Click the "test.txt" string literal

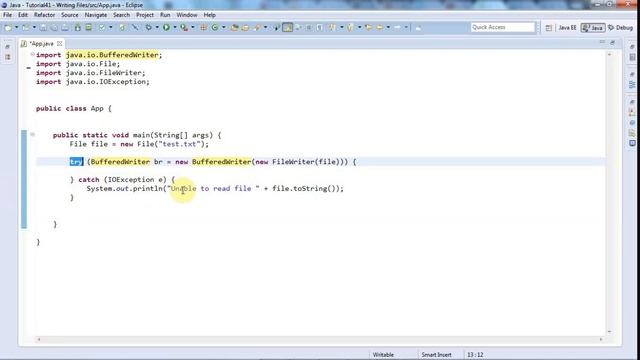coord(180,144)
